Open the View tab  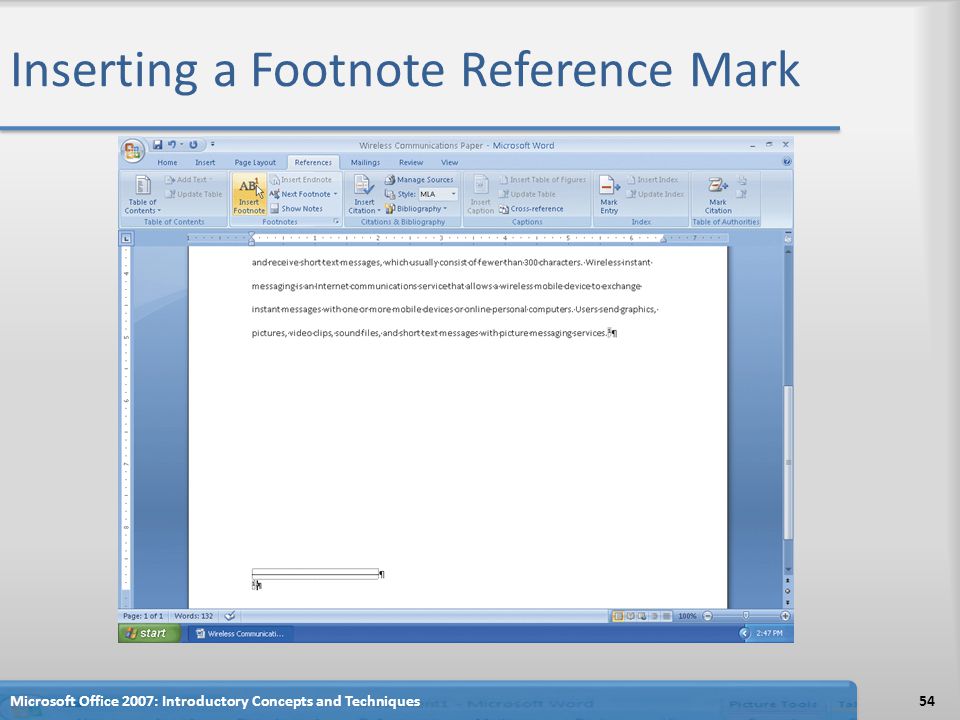pyautogui.click(x=449, y=162)
